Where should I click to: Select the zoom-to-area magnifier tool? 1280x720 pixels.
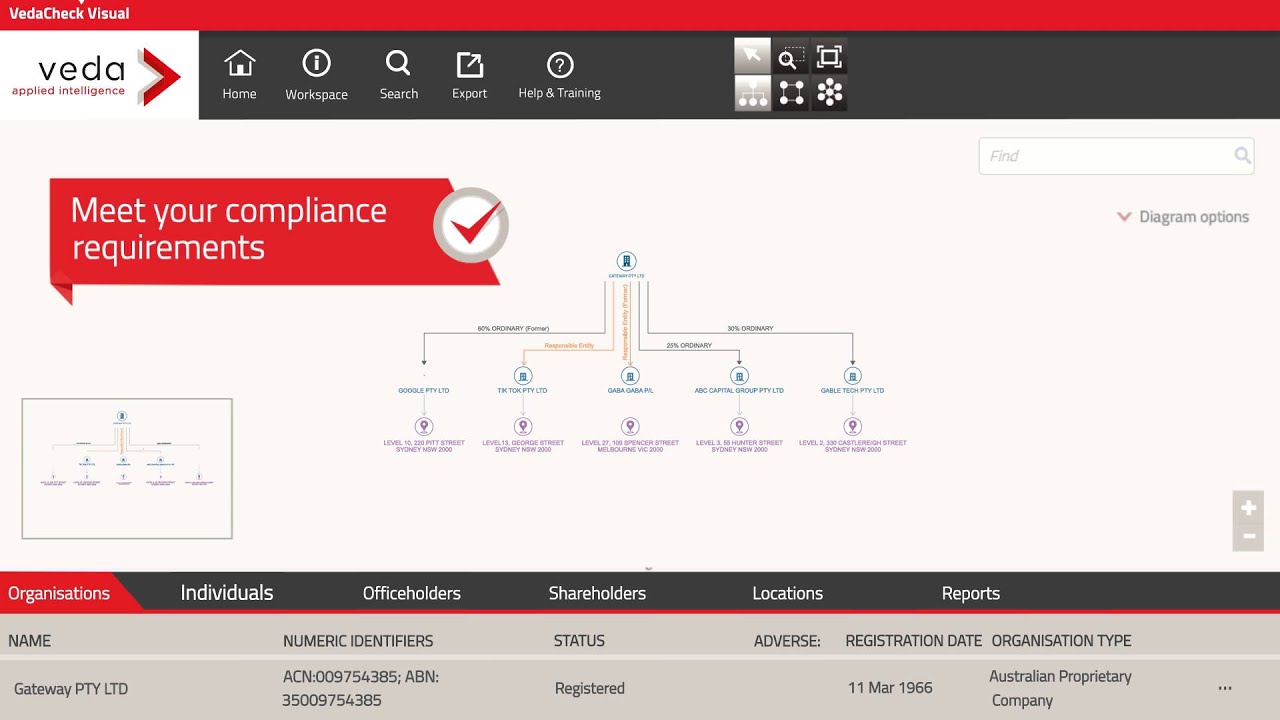click(791, 56)
